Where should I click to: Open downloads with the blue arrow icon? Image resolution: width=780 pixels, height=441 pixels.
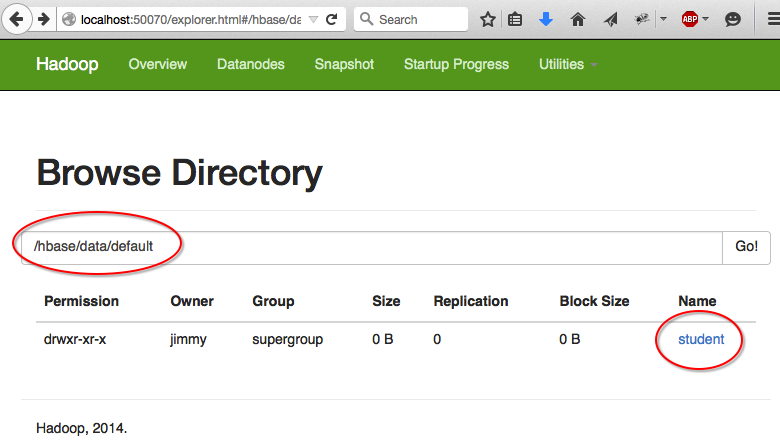(546, 19)
